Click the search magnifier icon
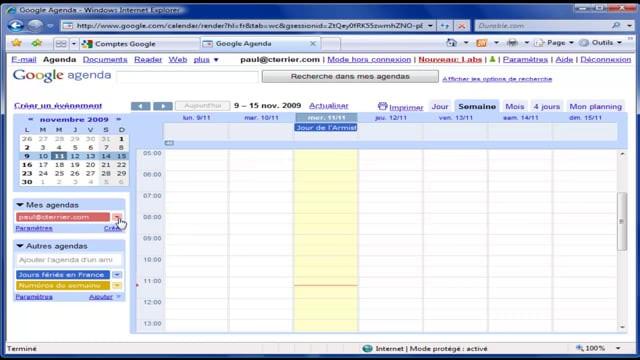This screenshot has height=360, width=640. [x=616, y=25]
